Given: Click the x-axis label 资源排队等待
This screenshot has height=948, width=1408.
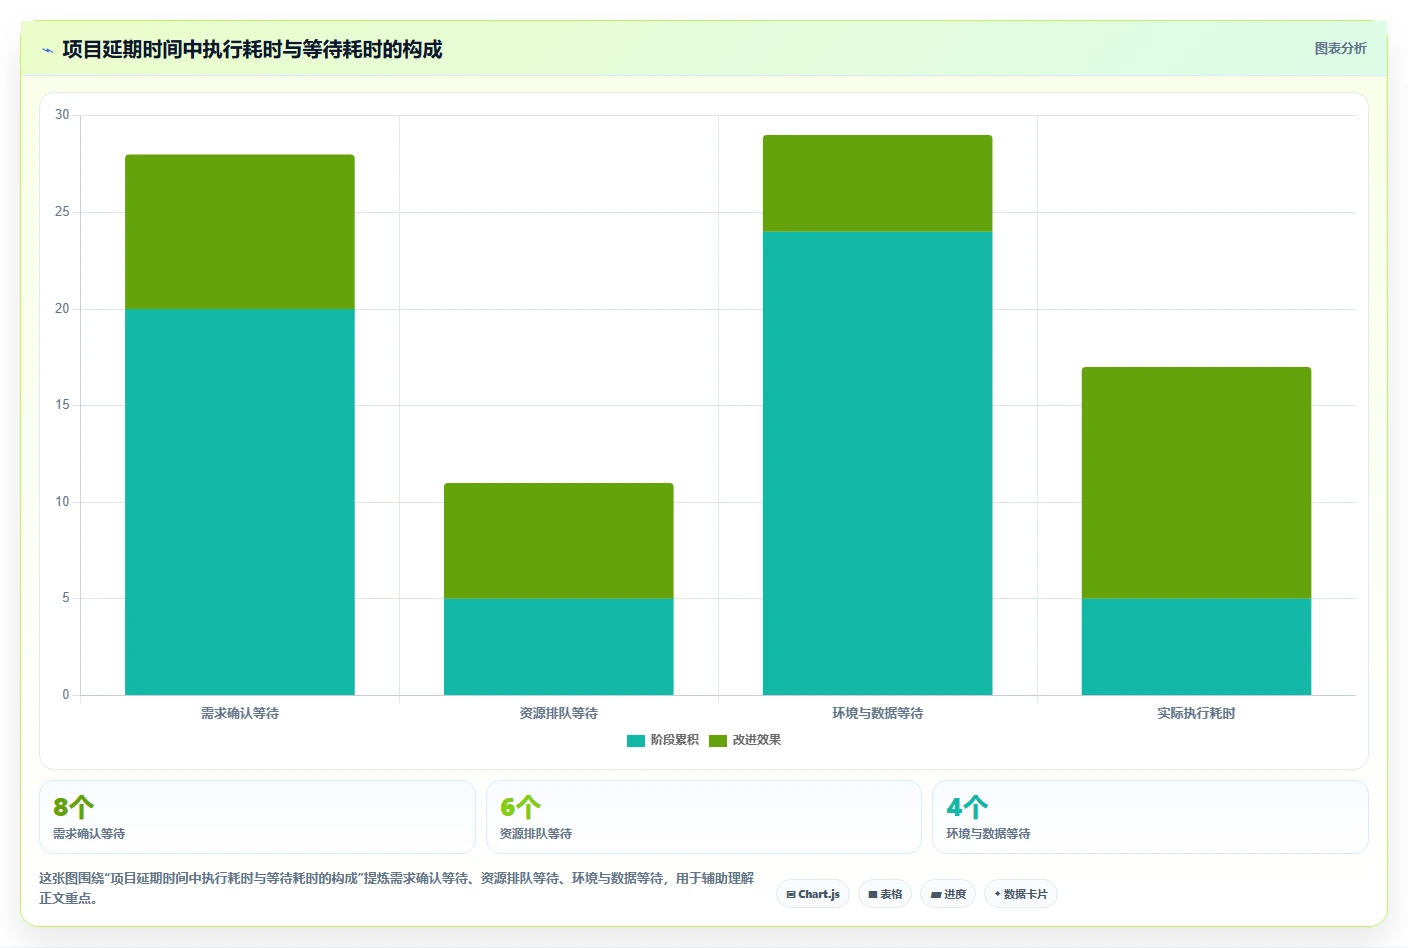Looking at the screenshot, I should [x=559, y=713].
